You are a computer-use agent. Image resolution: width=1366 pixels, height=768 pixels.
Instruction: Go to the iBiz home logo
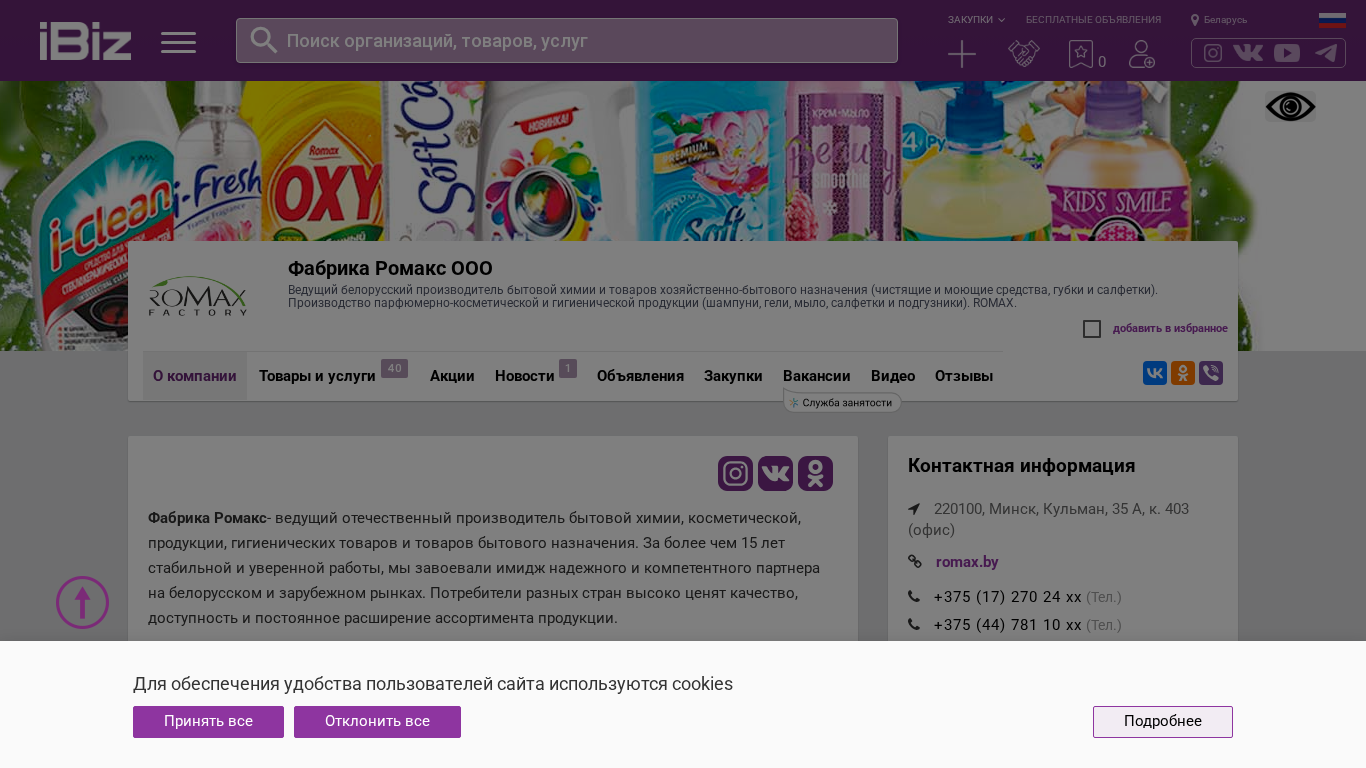85,41
